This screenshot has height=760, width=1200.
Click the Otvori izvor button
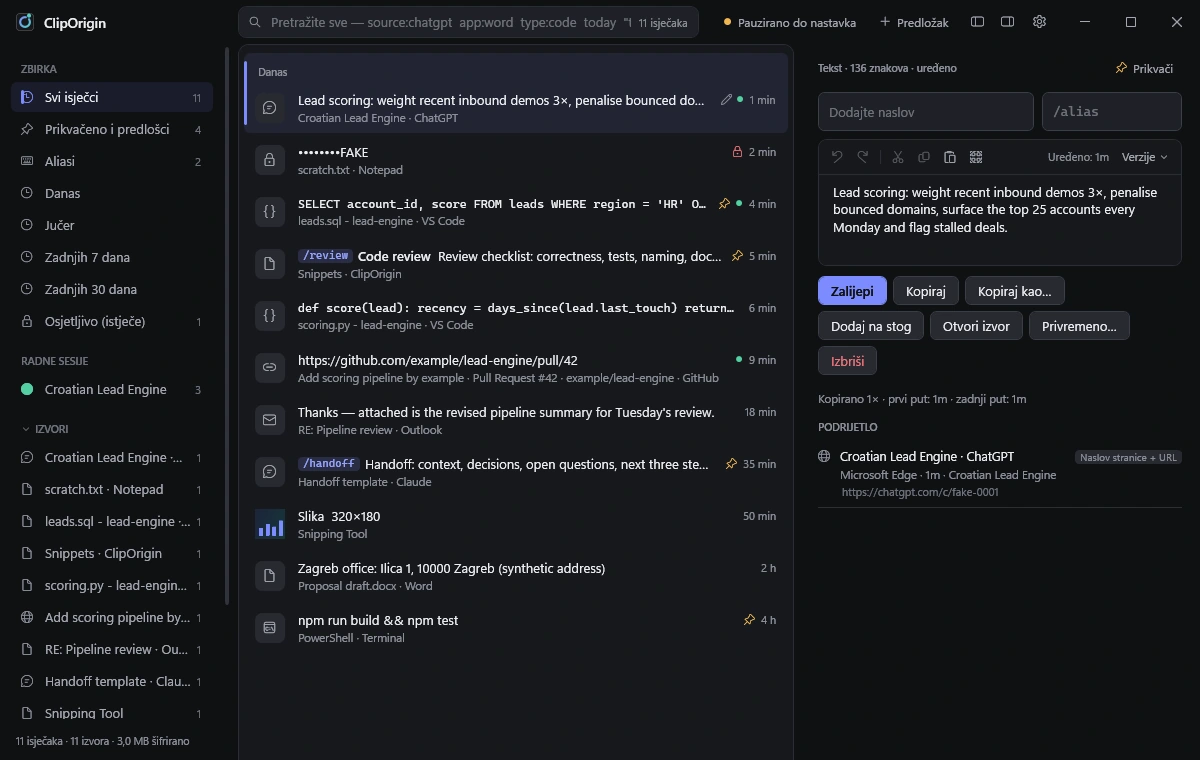tap(976, 326)
